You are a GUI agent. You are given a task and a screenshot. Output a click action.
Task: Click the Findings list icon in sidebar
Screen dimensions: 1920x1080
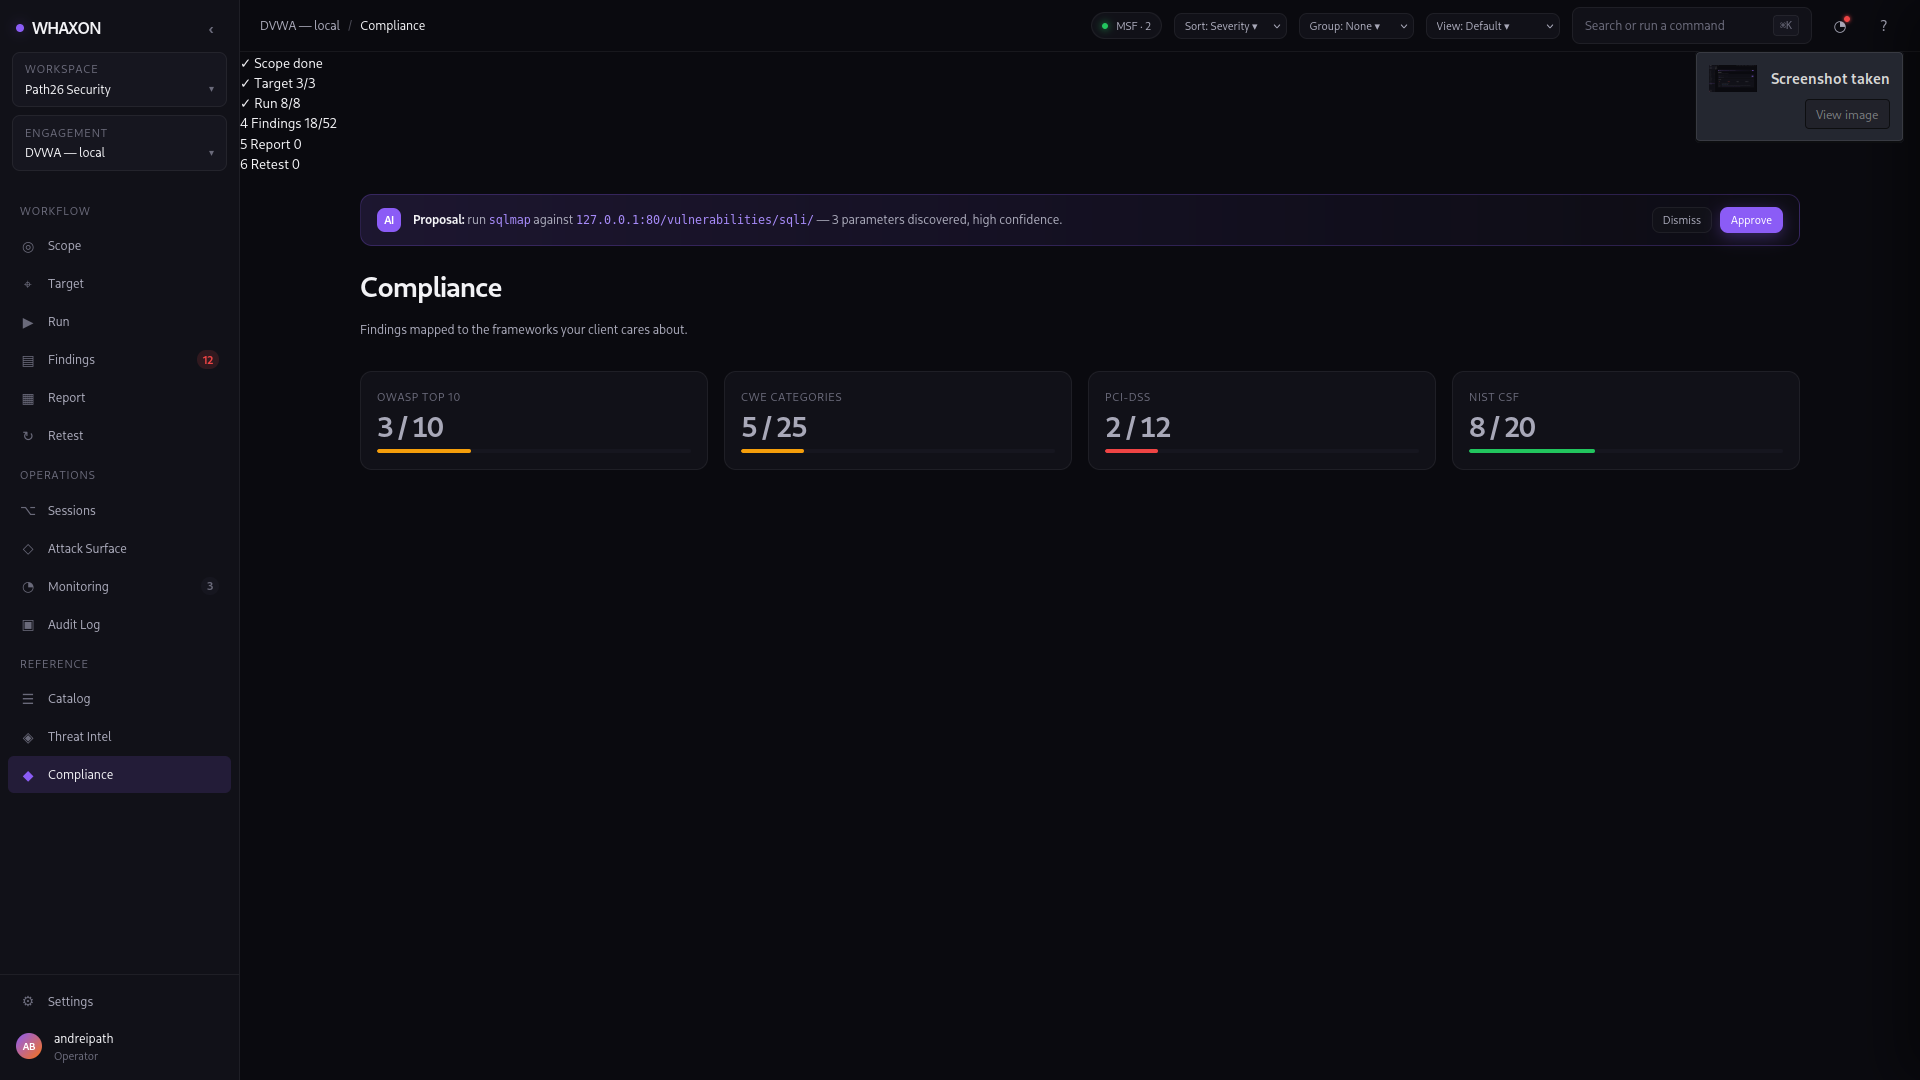28,361
